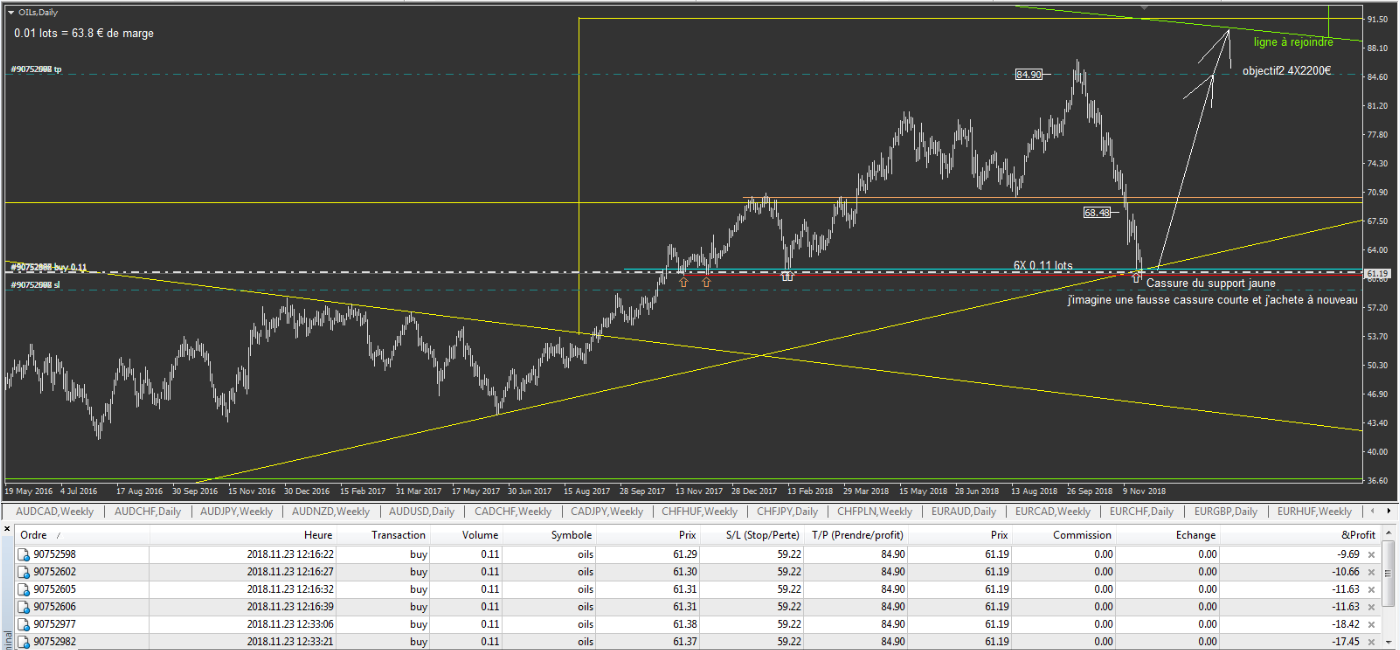Click the order icon for ticket 90752602
Screen dimensions: 1400x650
point(24,571)
